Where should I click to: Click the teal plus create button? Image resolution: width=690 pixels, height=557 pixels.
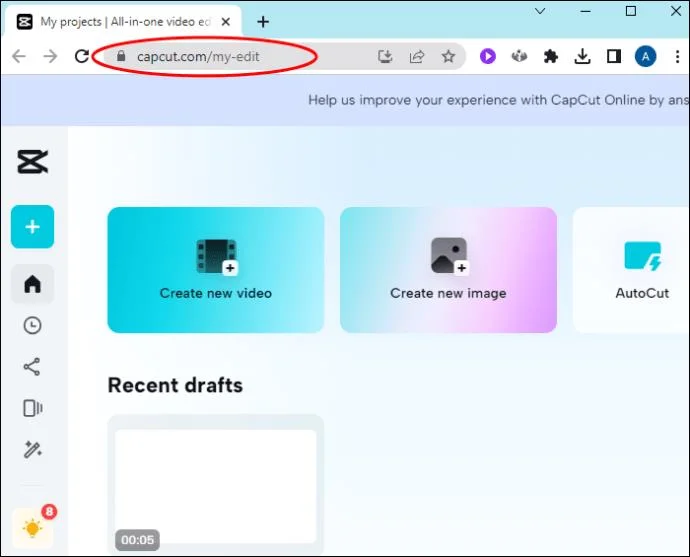pyautogui.click(x=33, y=227)
